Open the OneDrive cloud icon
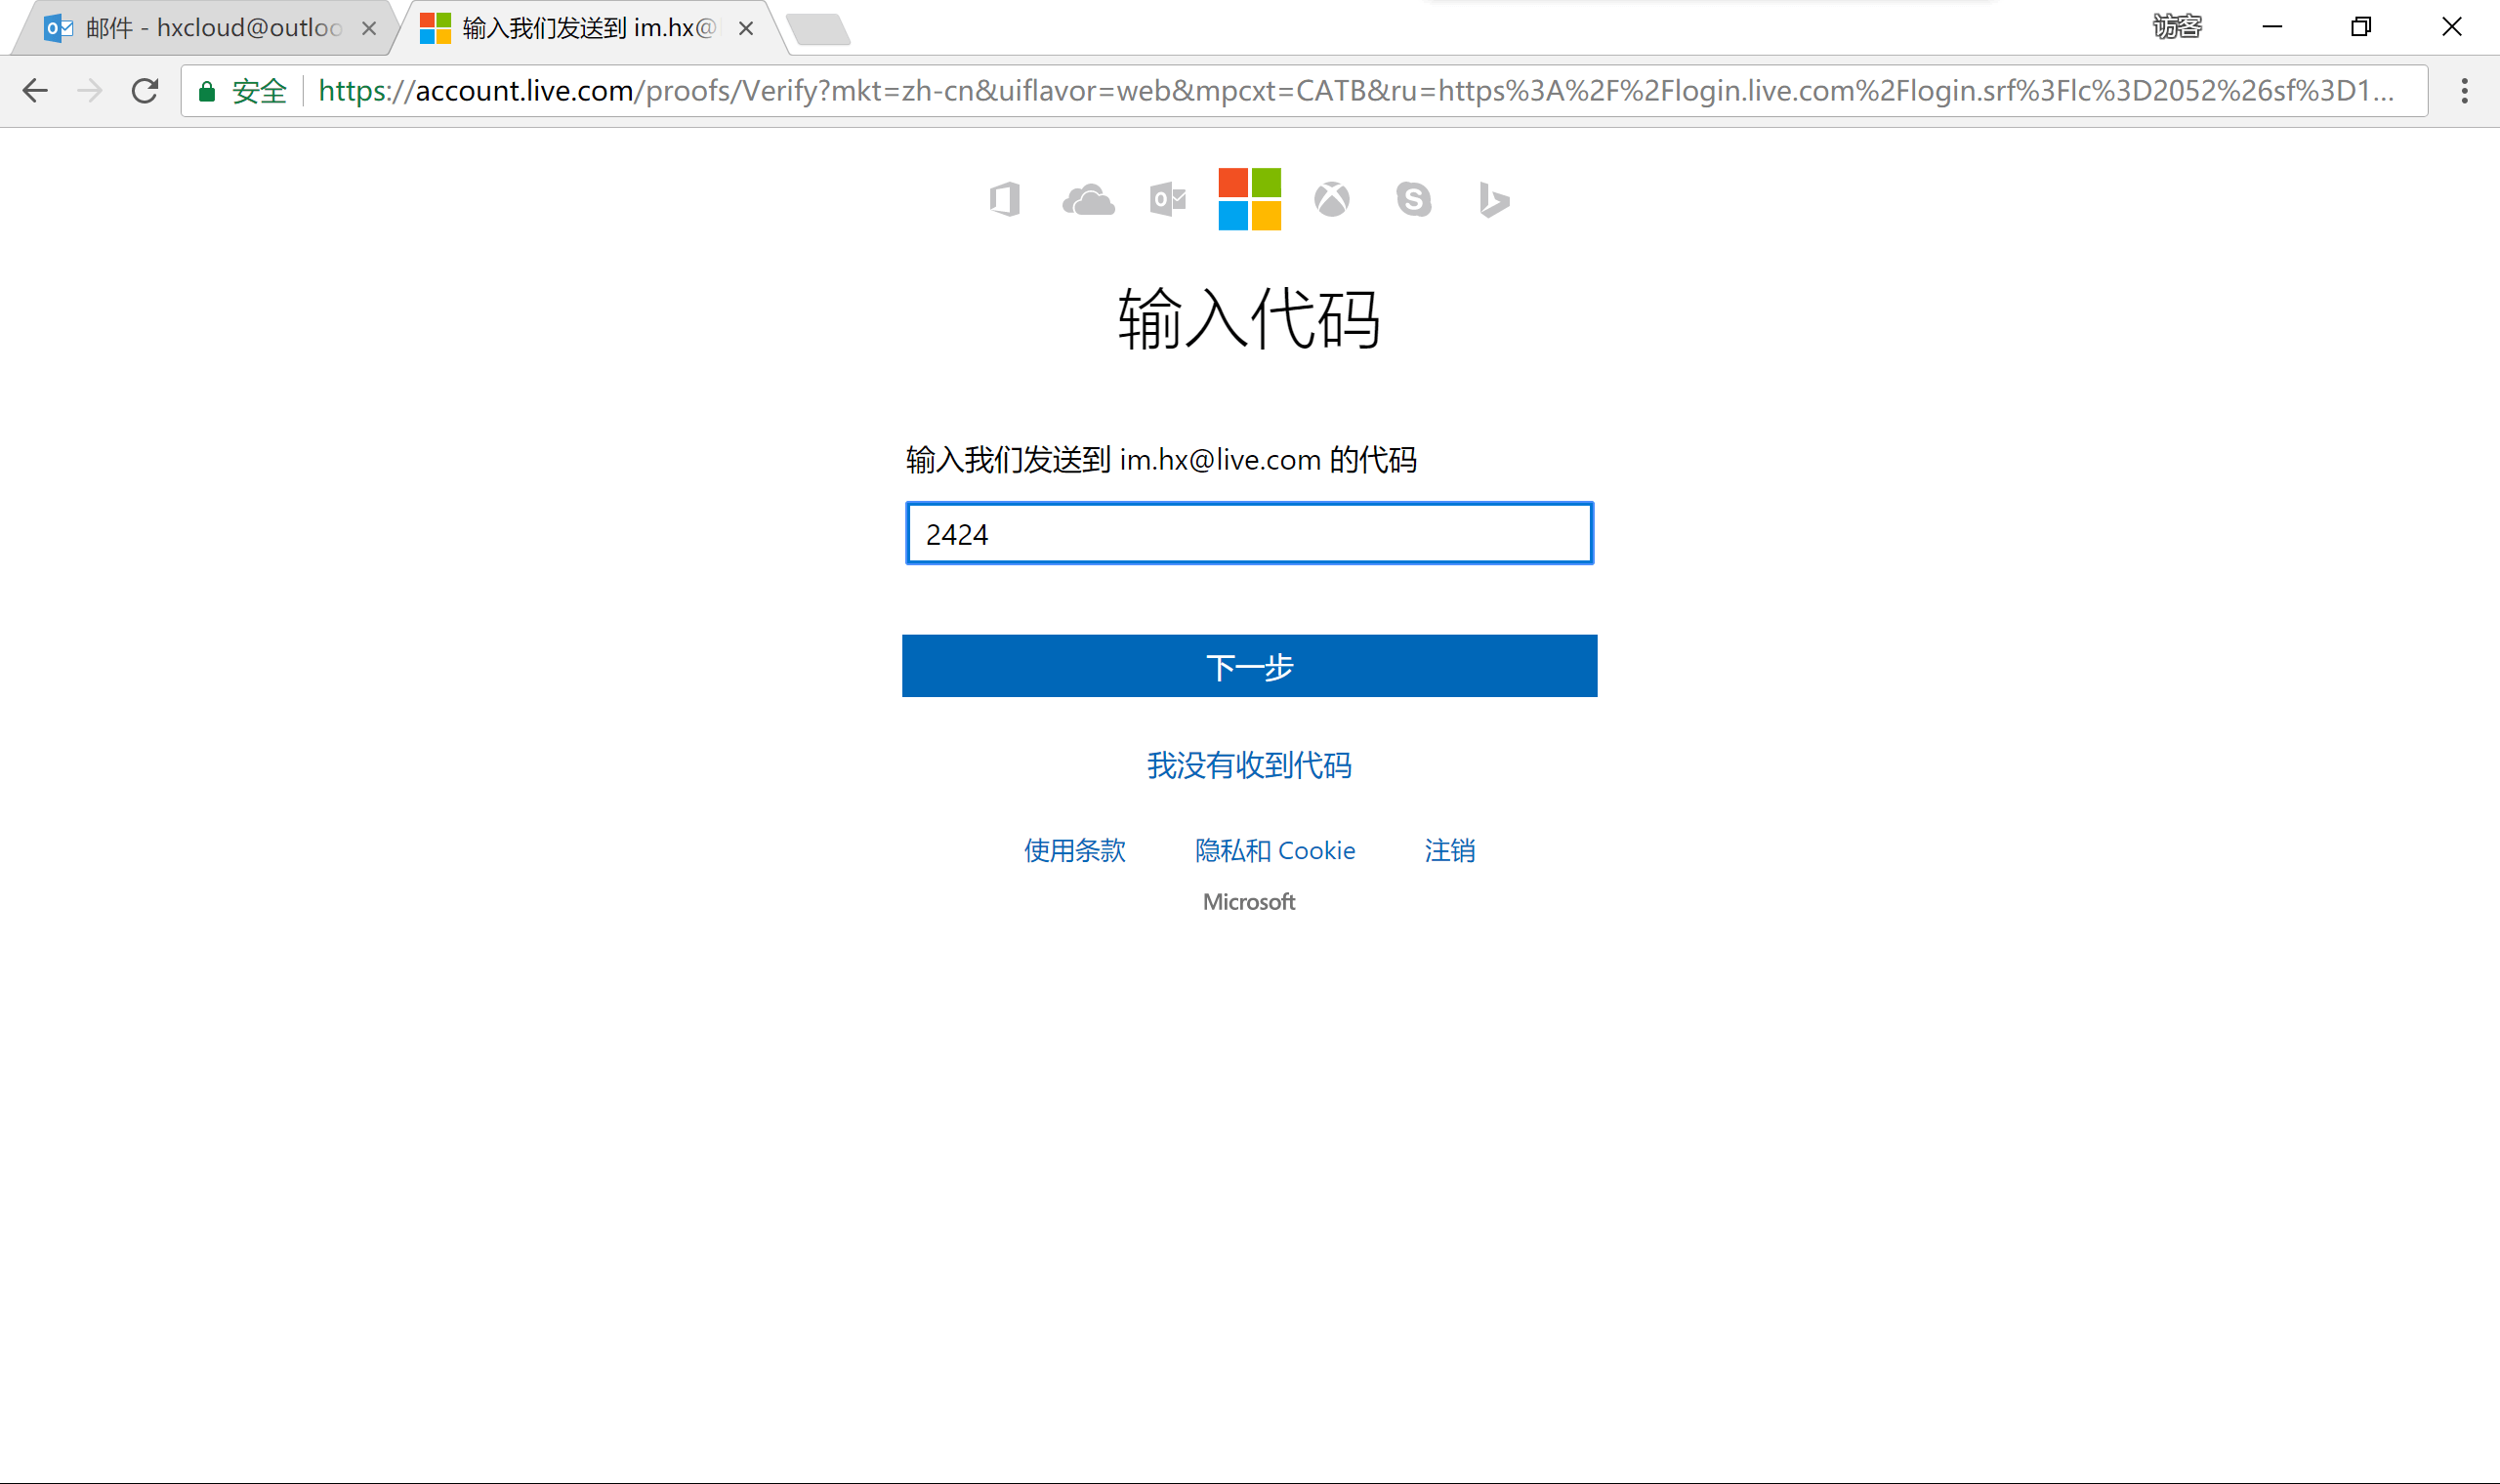Image resolution: width=2500 pixels, height=1484 pixels. (1088, 200)
